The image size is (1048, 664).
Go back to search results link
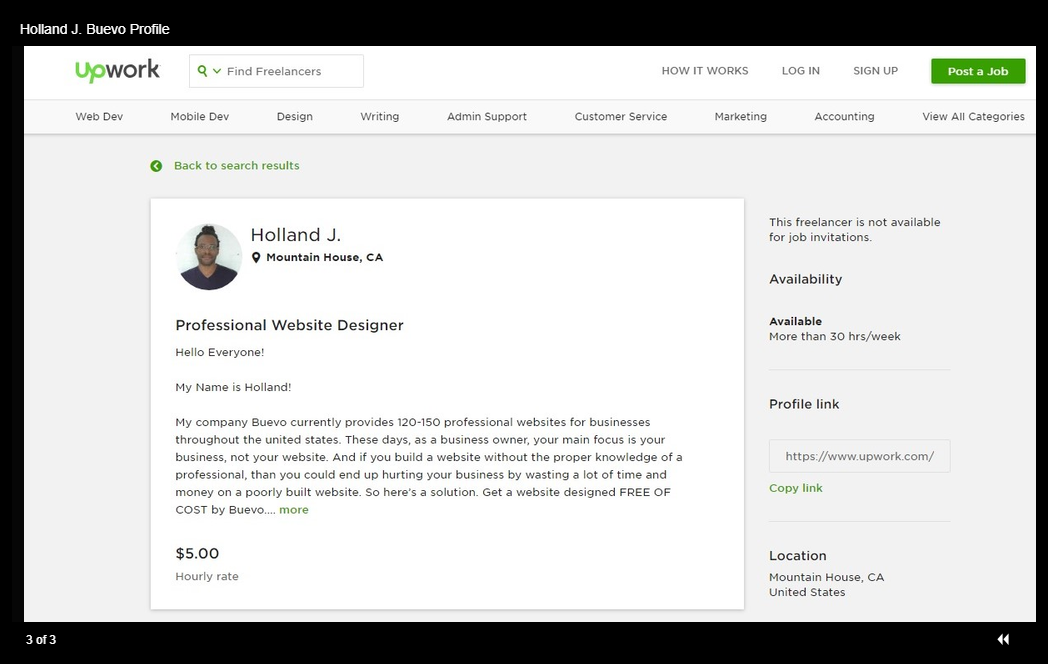pos(236,166)
